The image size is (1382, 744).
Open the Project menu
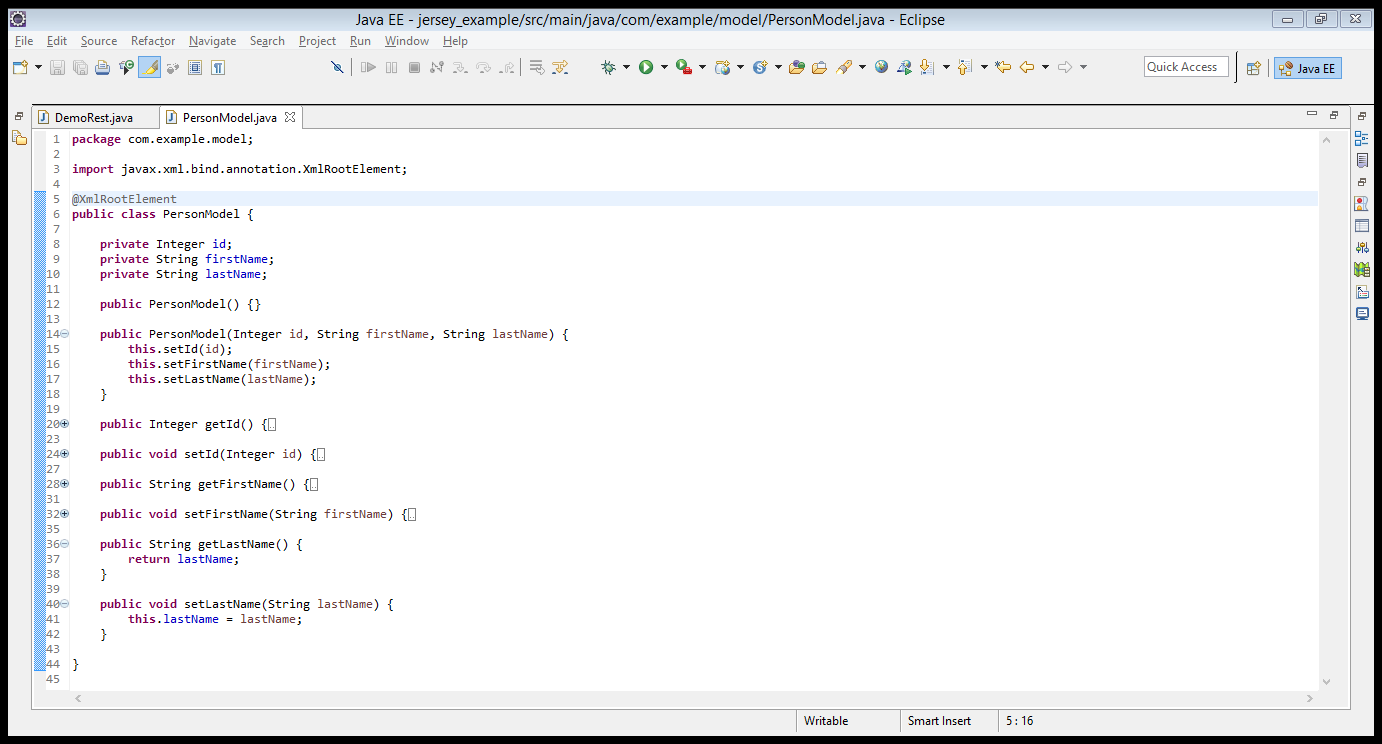[x=317, y=41]
